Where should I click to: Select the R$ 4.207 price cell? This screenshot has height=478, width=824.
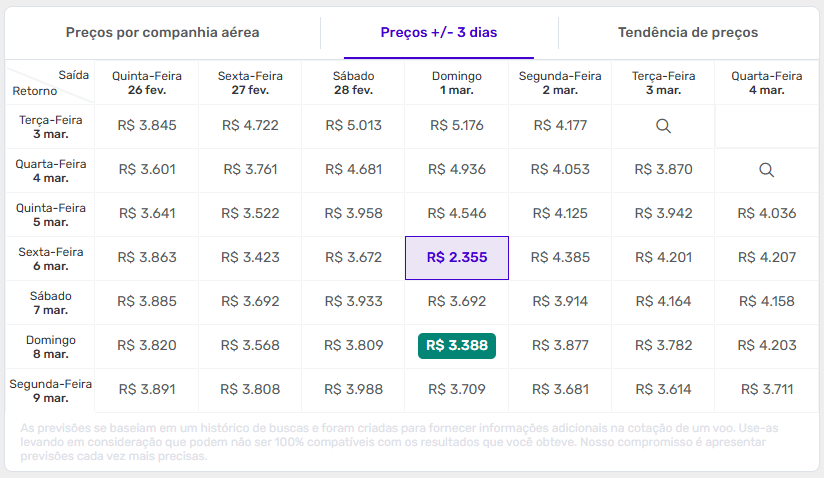click(x=766, y=258)
